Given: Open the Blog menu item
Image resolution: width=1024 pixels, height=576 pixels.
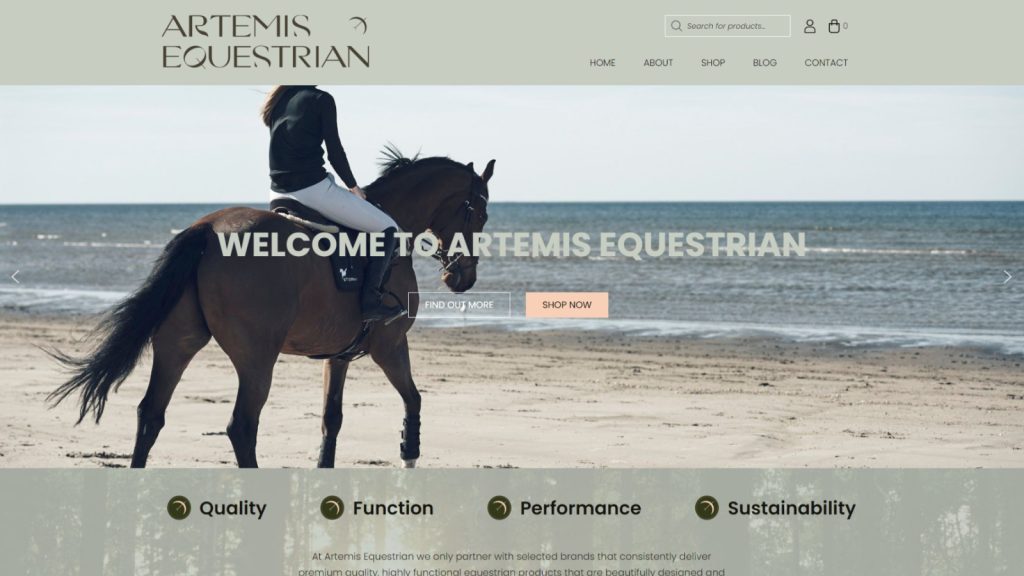Looking at the screenshot, I should coord(765,63).
